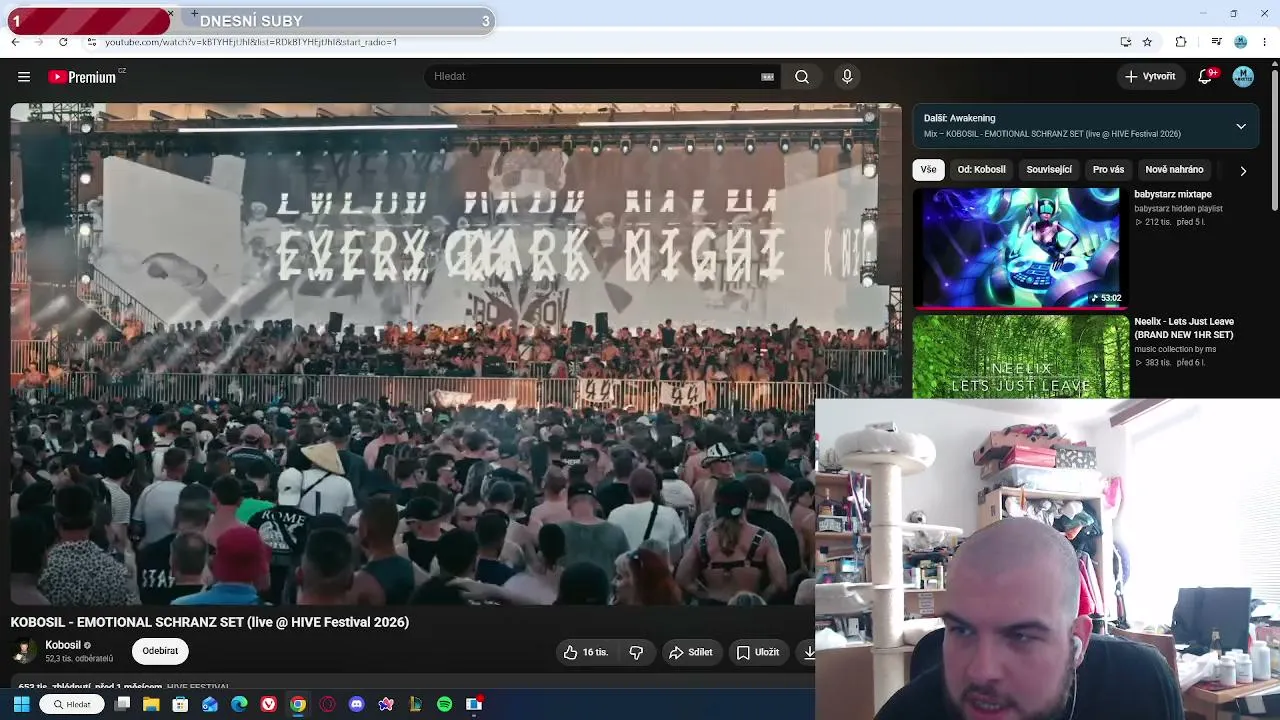Click the Vytvořit create button
Viewport: 1280px width, 720px height.
point(1150,76)
